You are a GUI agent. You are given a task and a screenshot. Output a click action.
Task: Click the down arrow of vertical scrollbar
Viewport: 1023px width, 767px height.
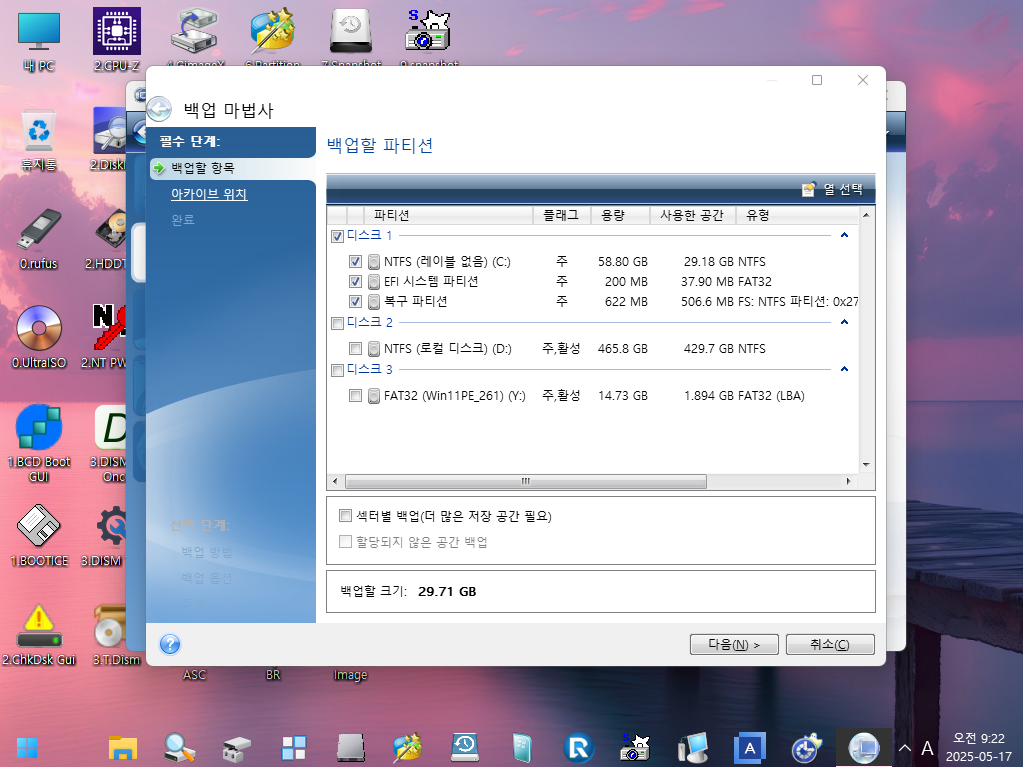(866, 464)
